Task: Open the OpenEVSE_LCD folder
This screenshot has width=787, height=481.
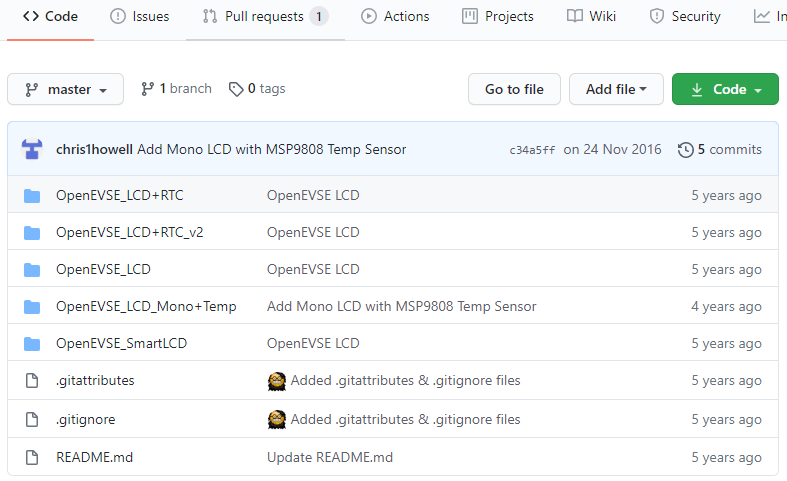Action: 103,270
